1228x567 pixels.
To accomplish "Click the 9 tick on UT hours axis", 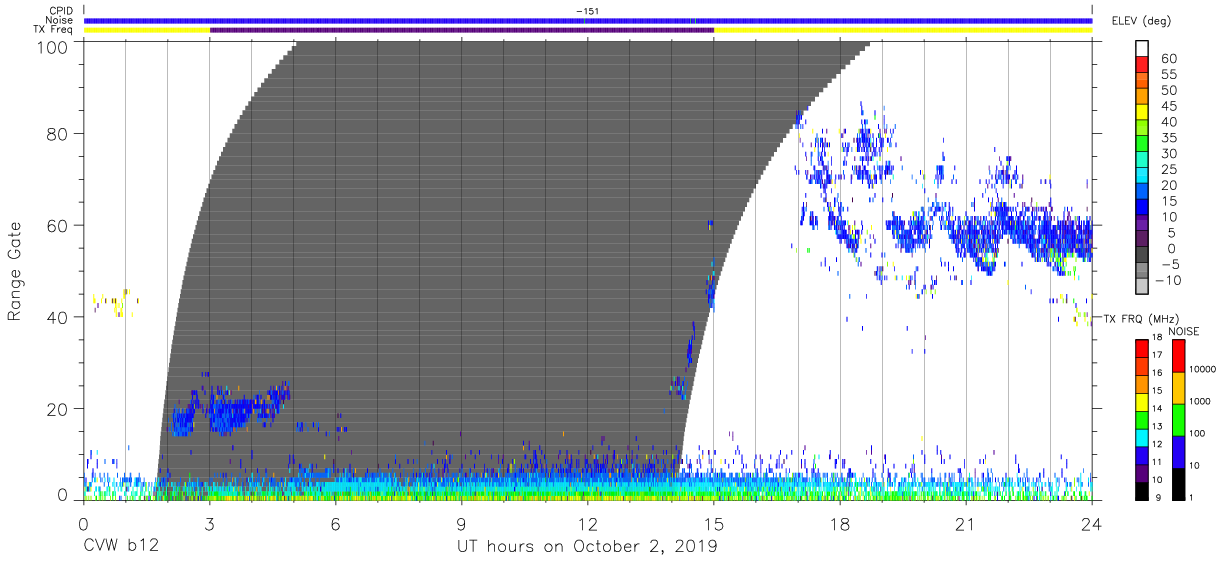I will 461,523.
